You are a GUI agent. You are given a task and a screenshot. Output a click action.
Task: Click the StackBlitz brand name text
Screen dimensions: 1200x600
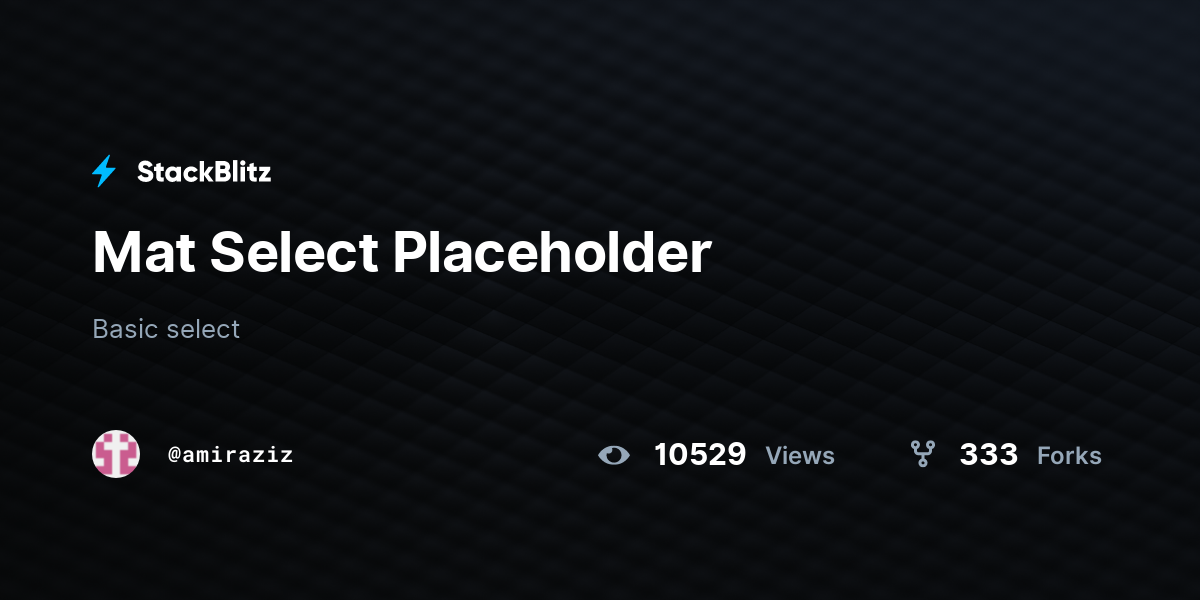click(x=204, y=172)
